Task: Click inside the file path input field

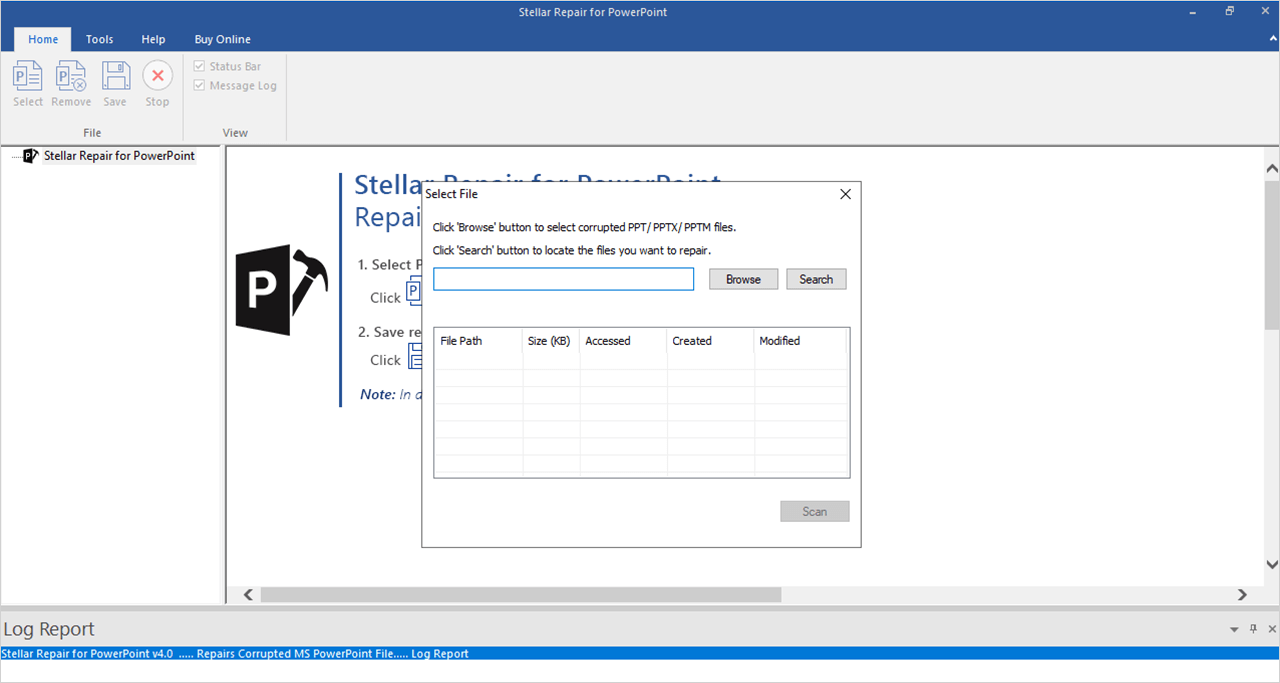Action: click(x=563, y=279)
